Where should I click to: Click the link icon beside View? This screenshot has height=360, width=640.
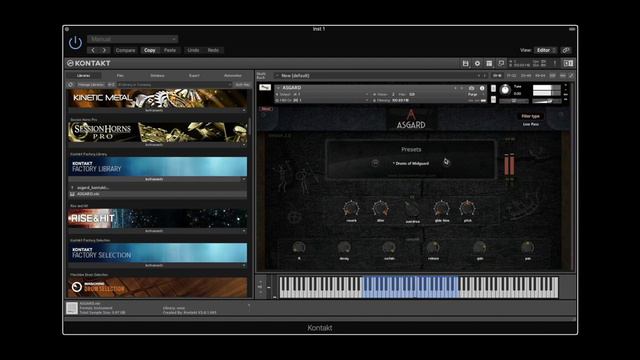(x=566, y=50)
